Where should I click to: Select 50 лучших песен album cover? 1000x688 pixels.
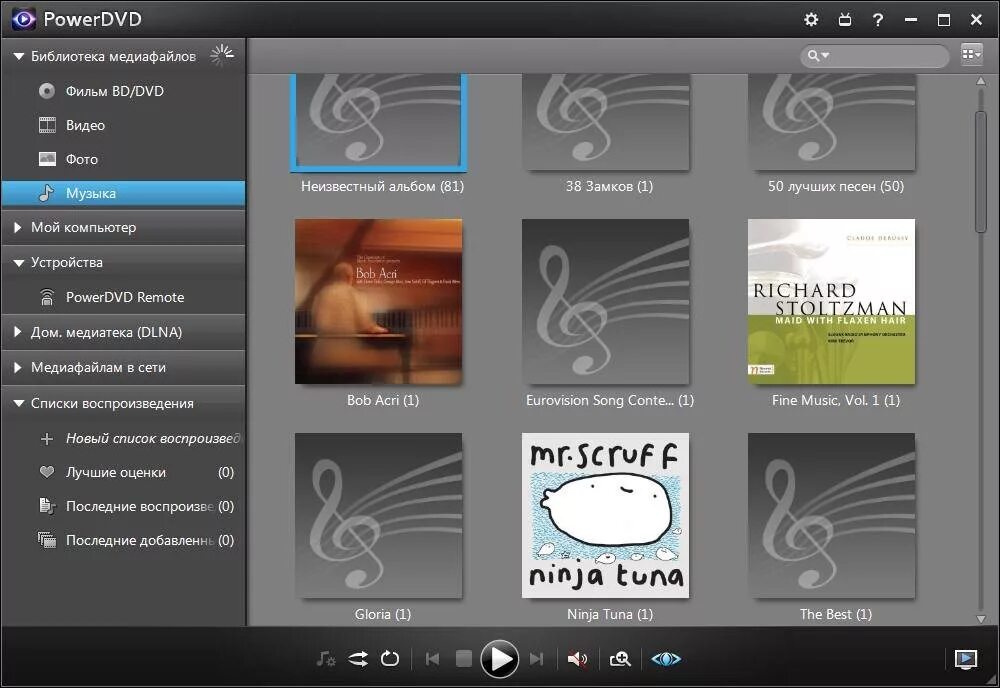click(x=832, y=121)
